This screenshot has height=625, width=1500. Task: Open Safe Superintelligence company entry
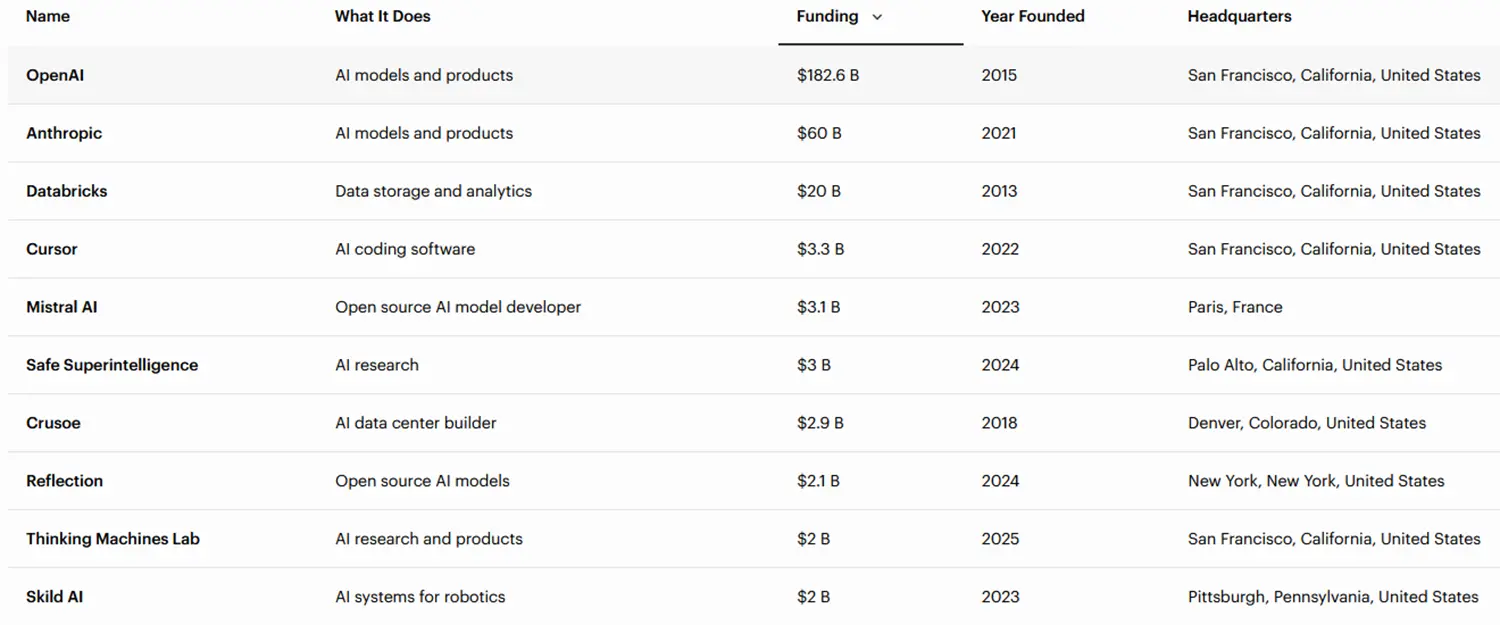[x=112, y=365]
